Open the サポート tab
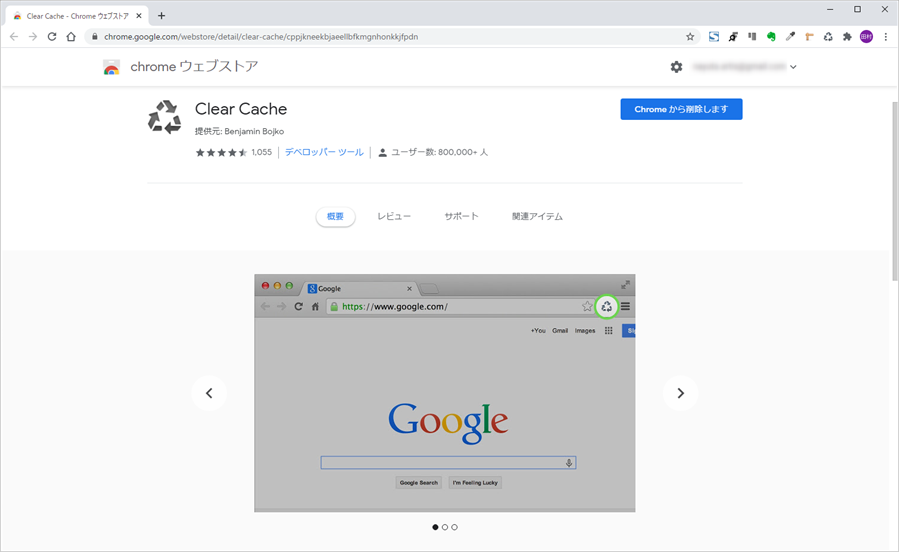The image size is (899, 552). pos(461,216)
